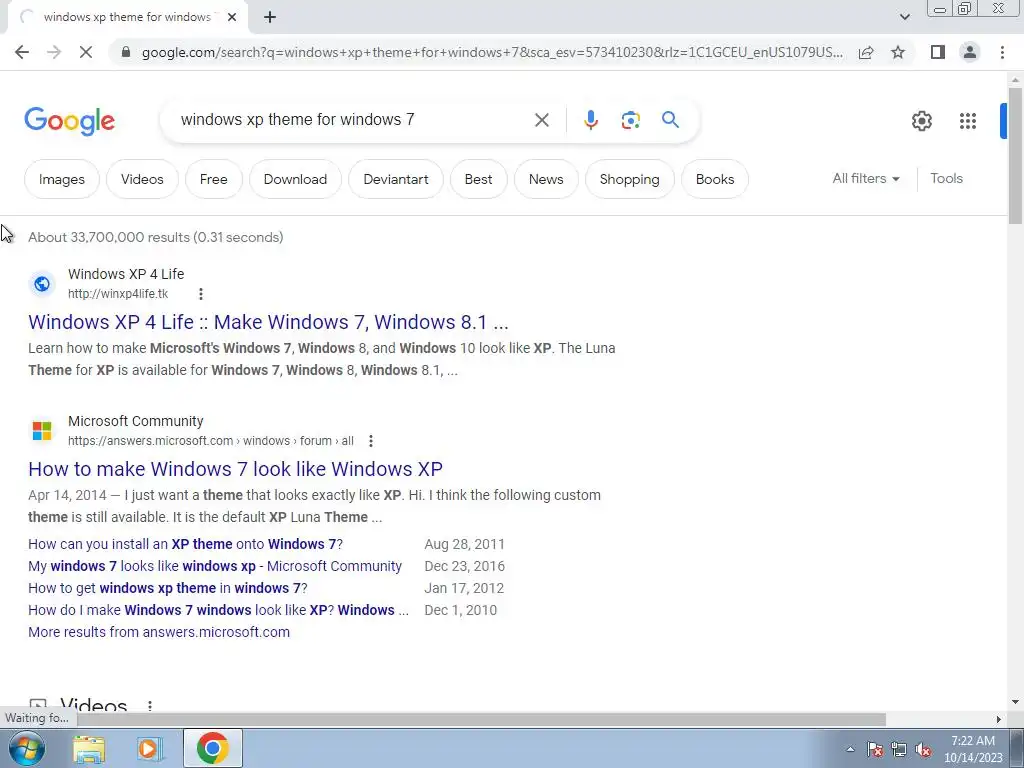Share this page from address bar
The image size is (1024, 768).
tap(866, 52)
